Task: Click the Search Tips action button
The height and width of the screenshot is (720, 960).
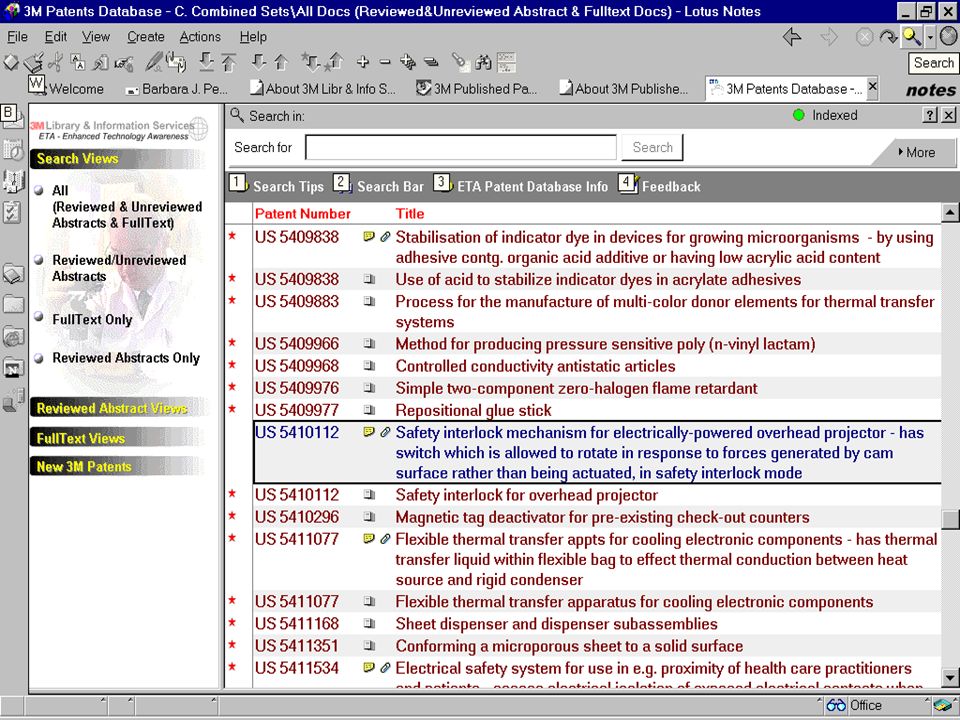Action: click(276, 185)
